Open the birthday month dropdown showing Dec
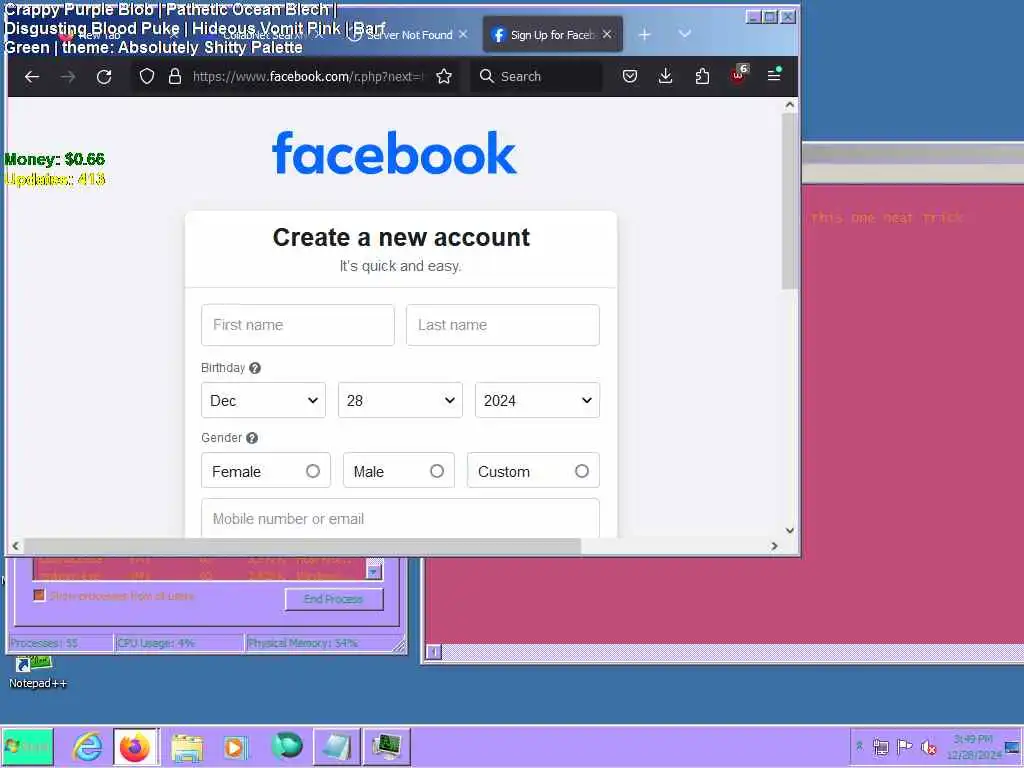The image size is (1024, 768). pyautogui.click(x=263, y=400)
